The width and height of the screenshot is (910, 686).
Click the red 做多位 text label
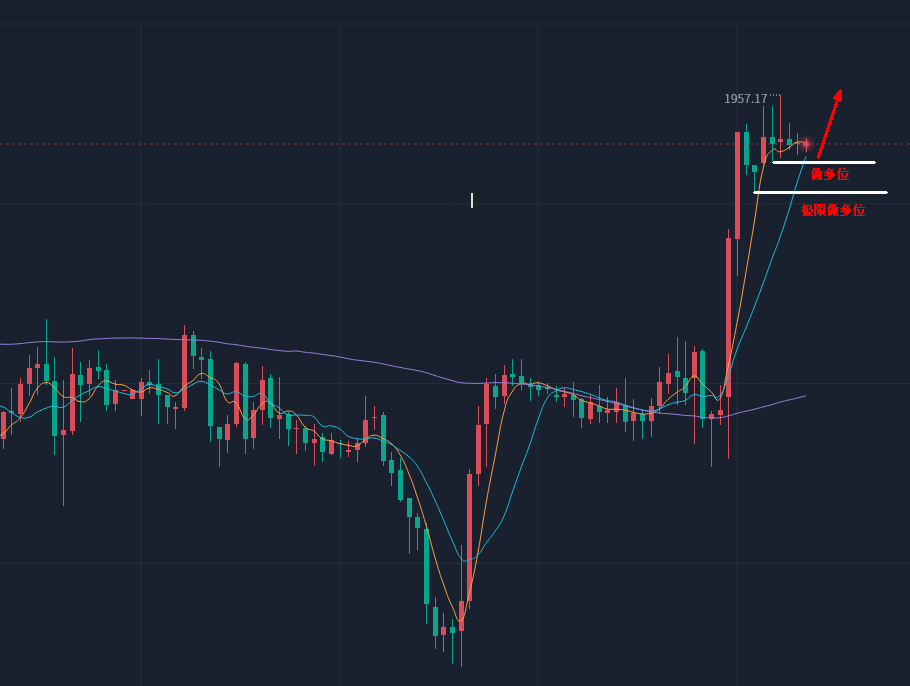coord(830,174)
